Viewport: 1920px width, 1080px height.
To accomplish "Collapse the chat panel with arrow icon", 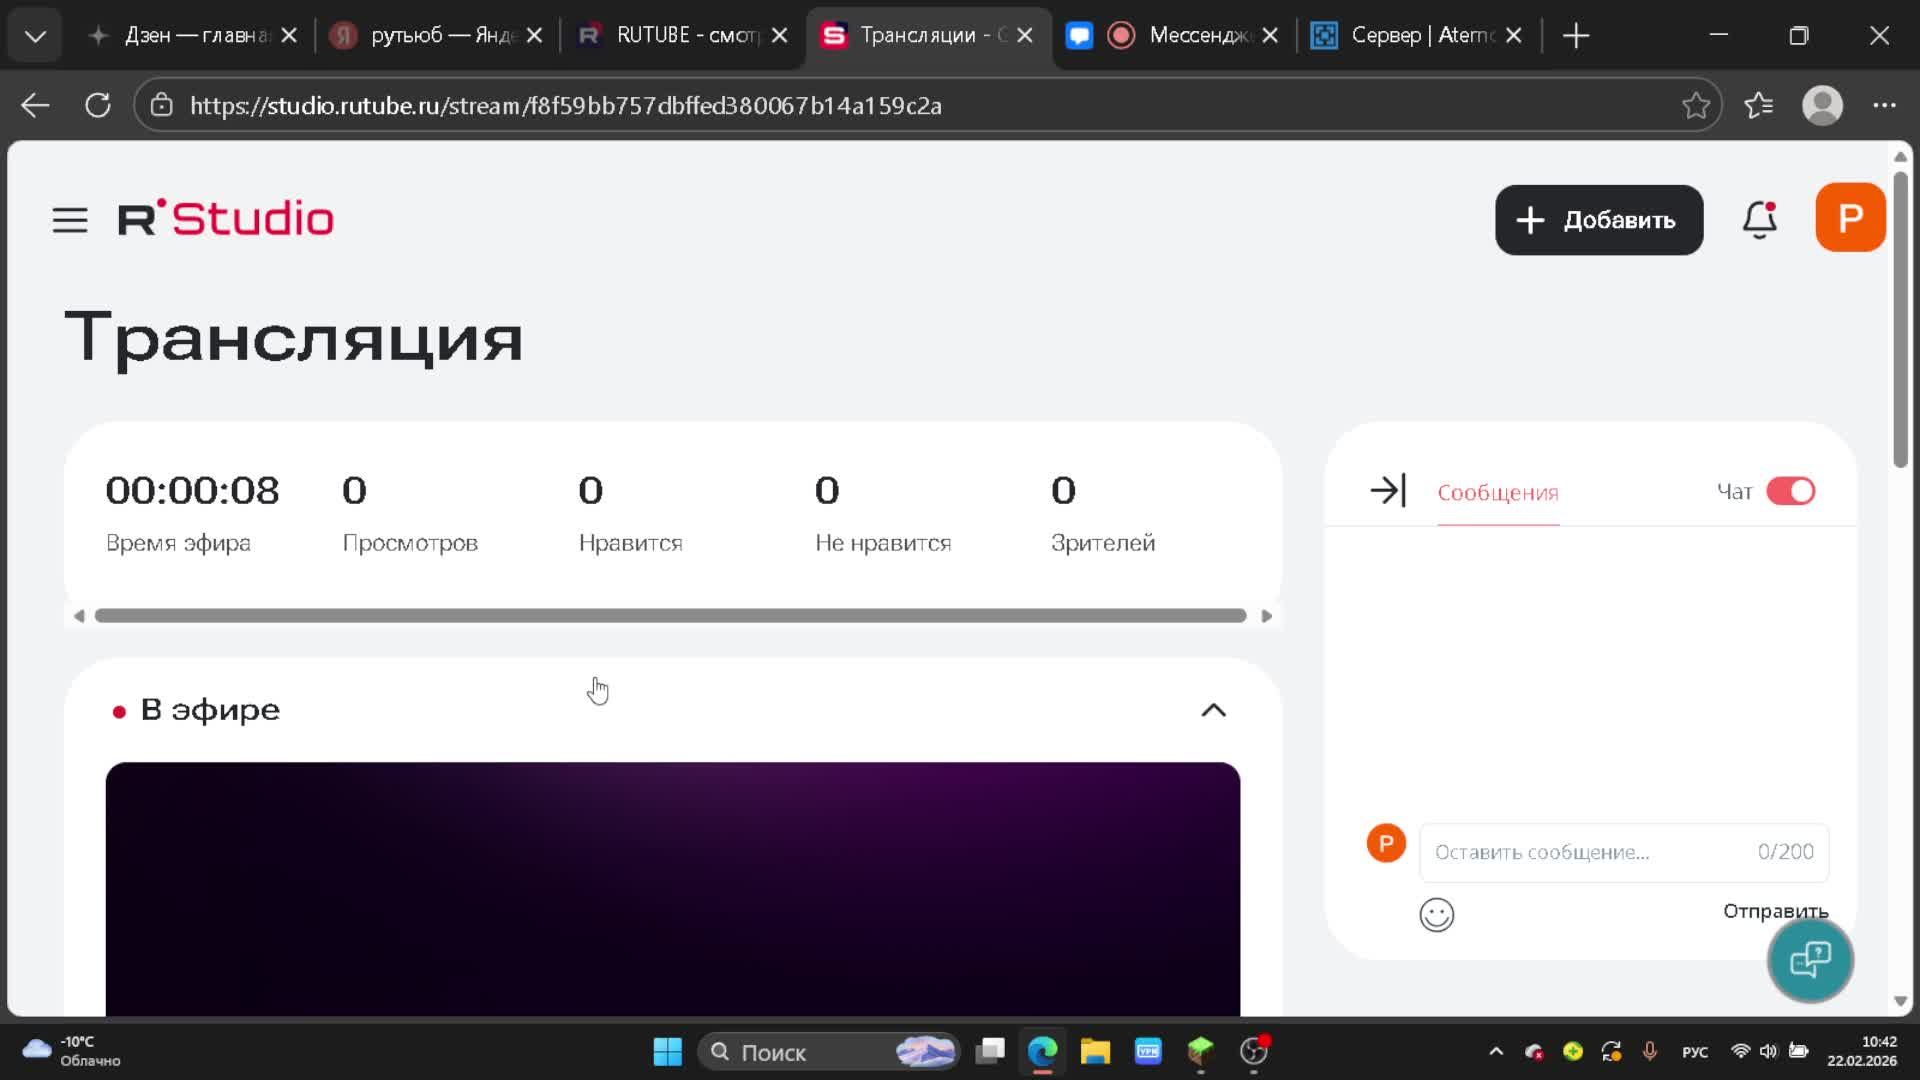I will click(x=1388, y=490).
